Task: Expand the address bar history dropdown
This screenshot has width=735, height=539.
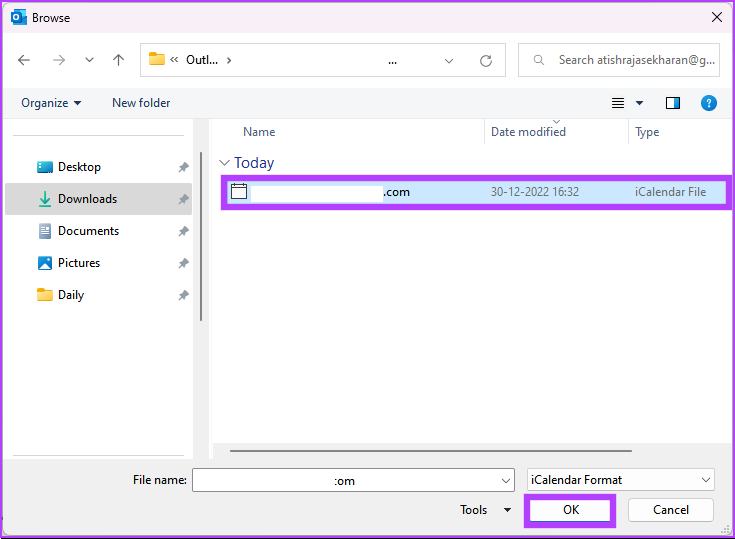Action: [x=449, y=60]
